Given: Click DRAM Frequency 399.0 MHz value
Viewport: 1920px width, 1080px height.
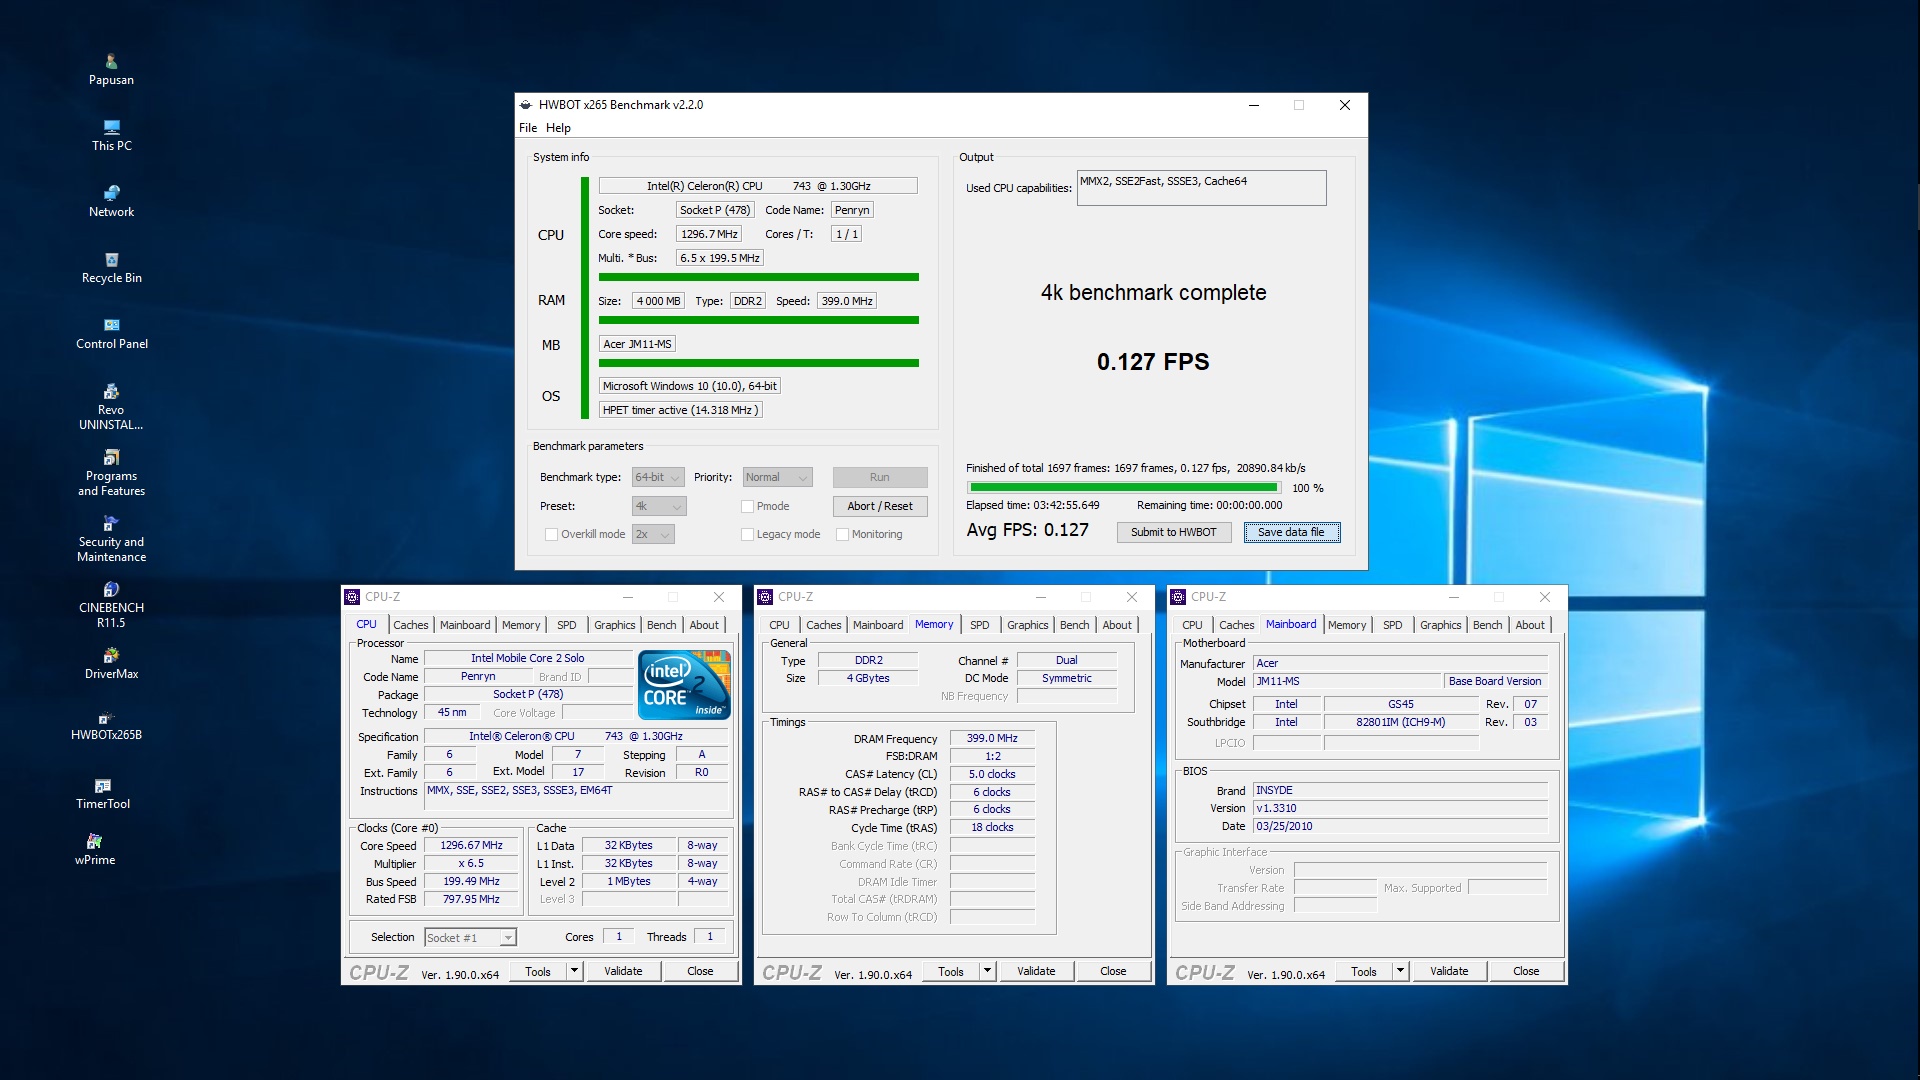Looking at the screenshot, I should [x=992, y=739].
